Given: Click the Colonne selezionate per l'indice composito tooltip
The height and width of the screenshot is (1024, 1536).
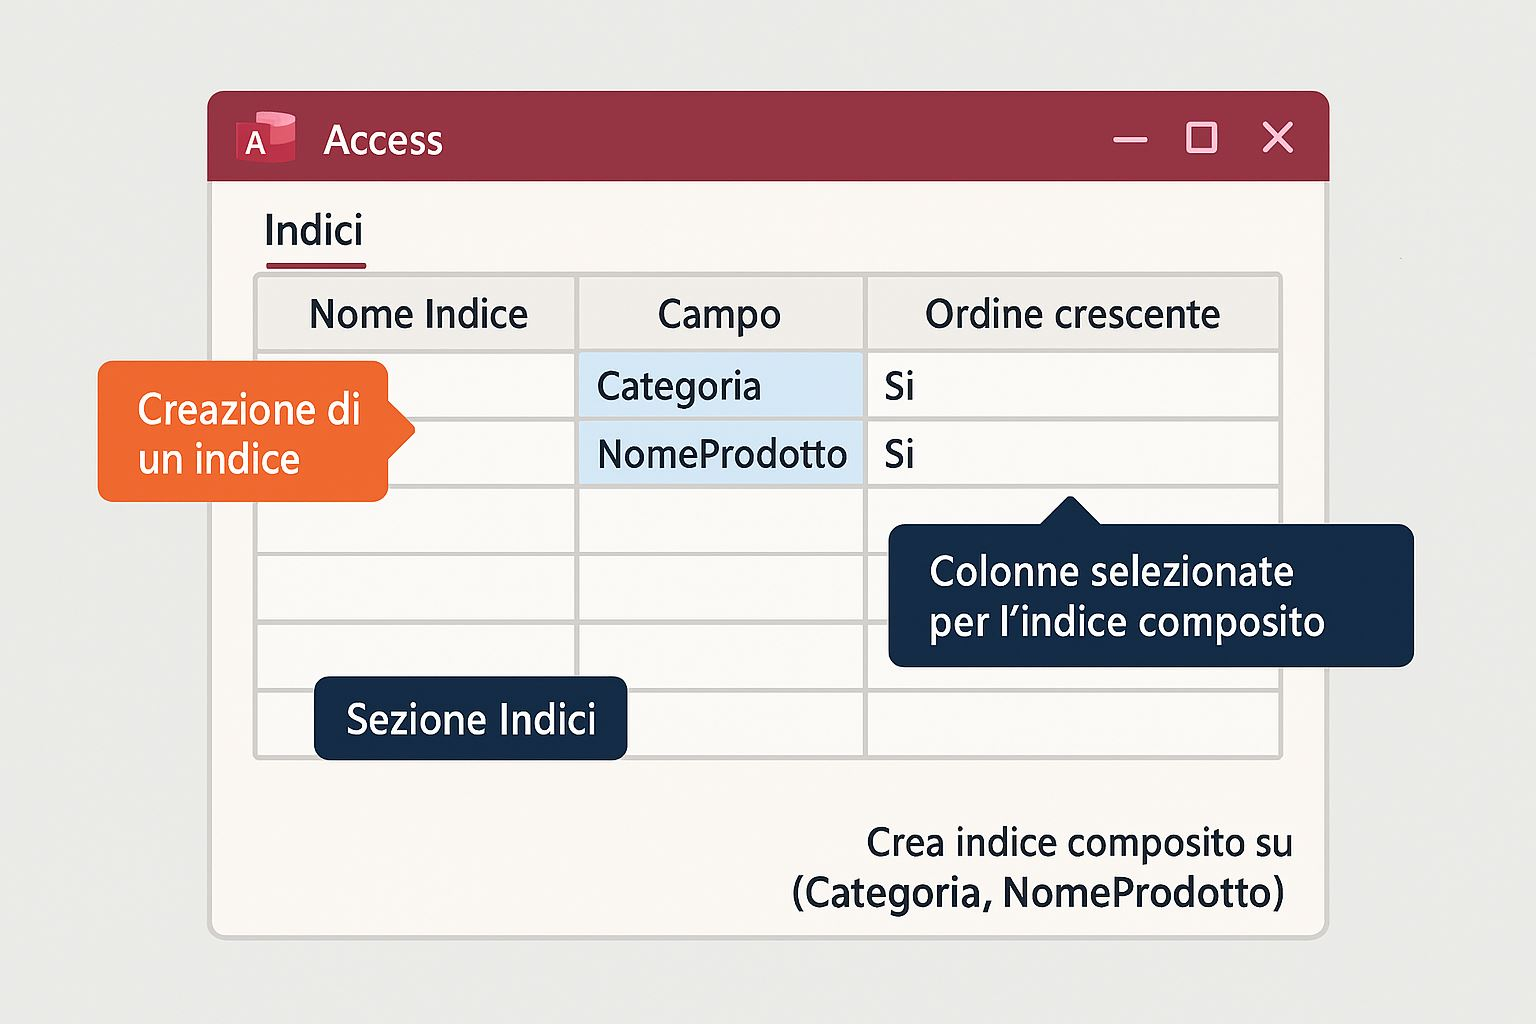Looking at the screenshot, I should tap(1150, 596).
